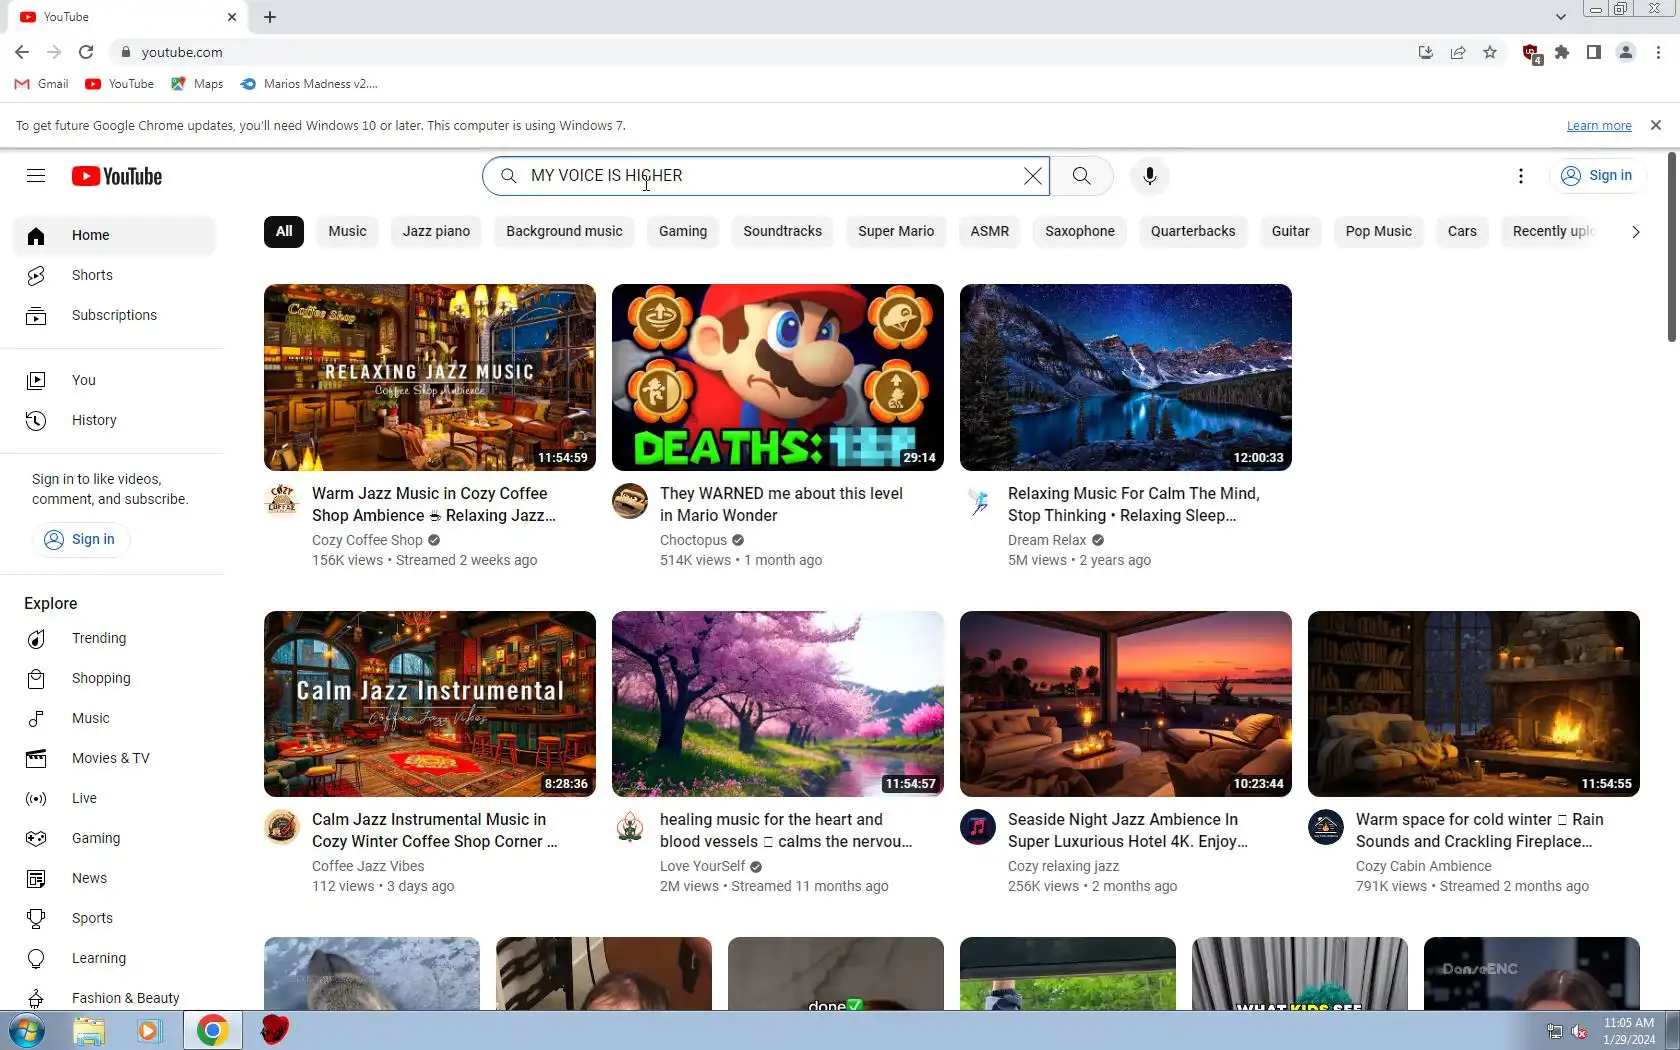1680x1050 pixels.
Task: Open the mountain lake video thumbnail
Action: (x=1126, y=378)
